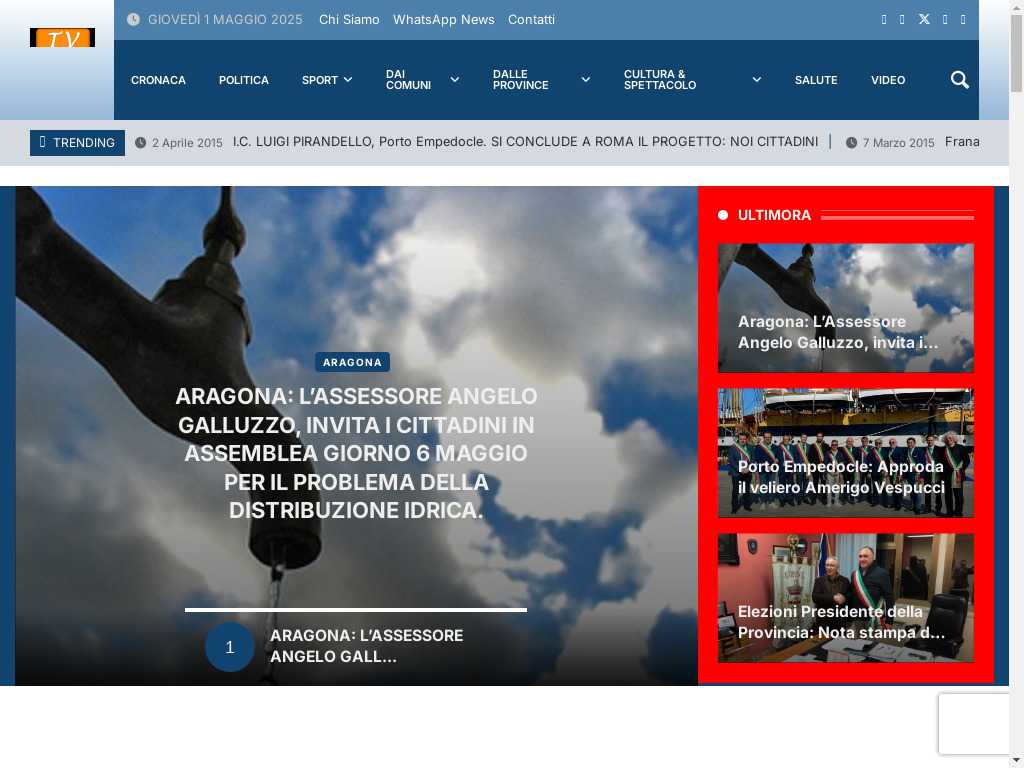This screenshot has width=1024, height=768.
Task: Click the Aragona category badge
Action: click(352, 362)
